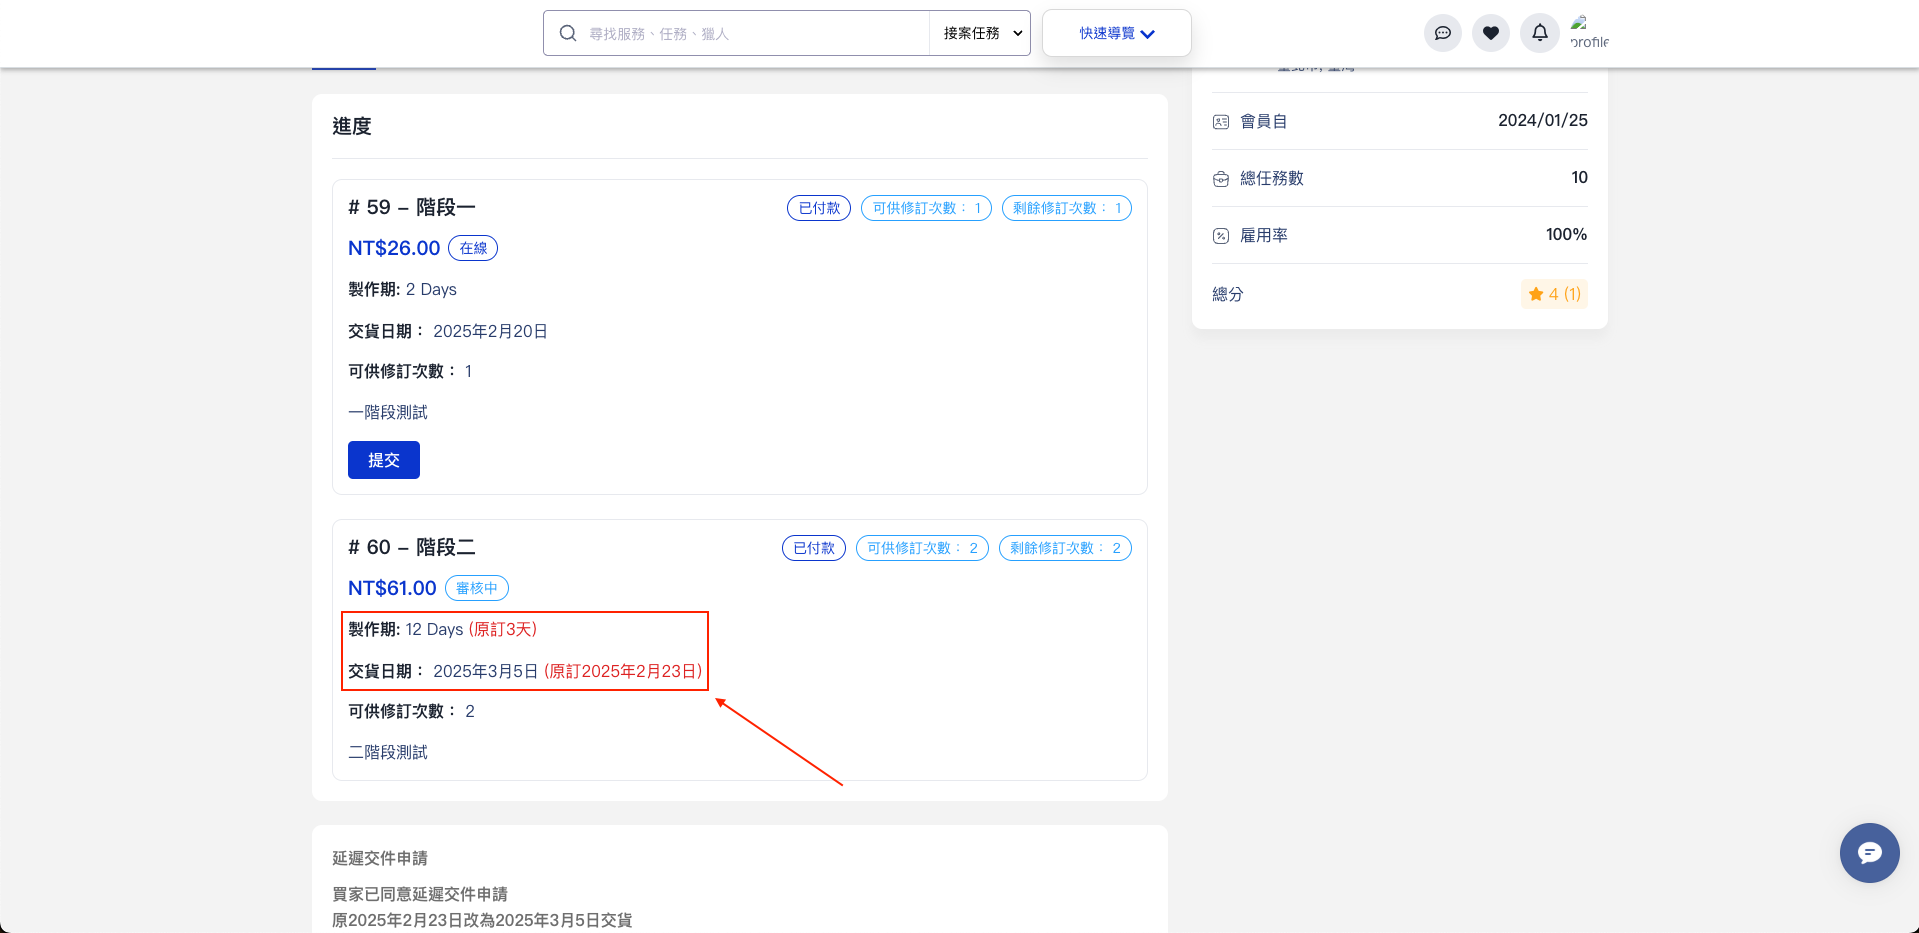Viewport: 1919px width, 933px height.
Task: Click the percentage icon beside 雇用率
Action: 1221,235
